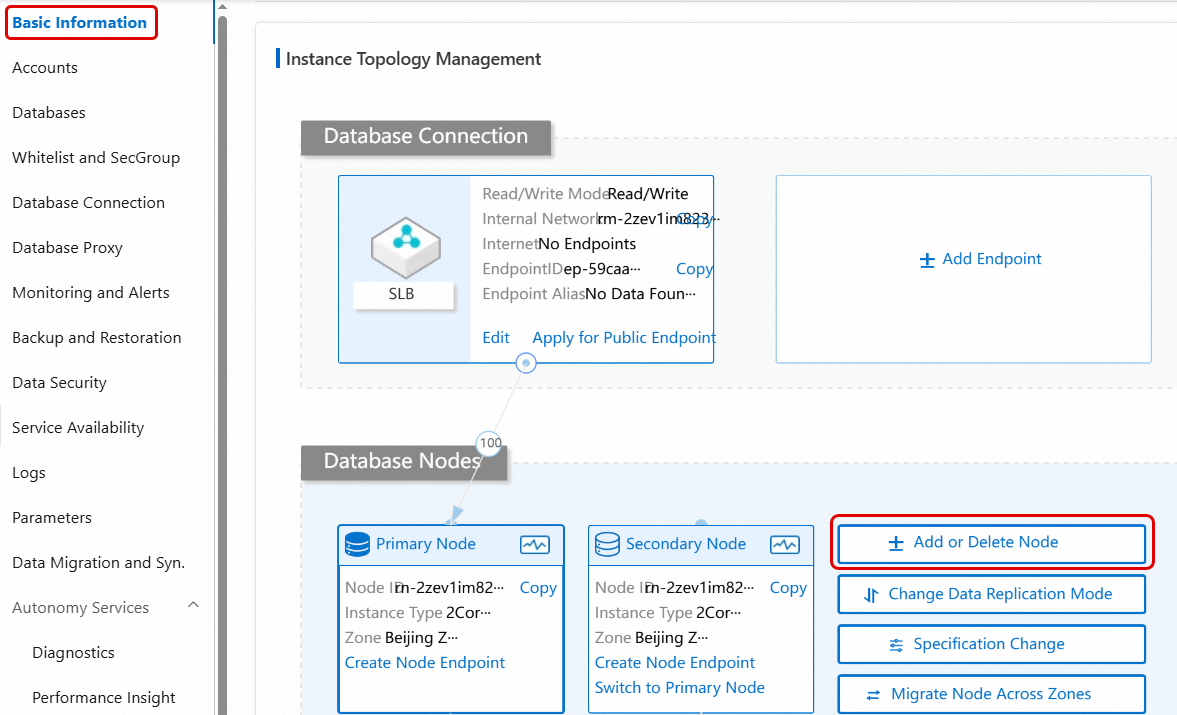The image size is (1177, 715).
Task: Click Migrate Node Across Zones button
Action: [991, 694]
